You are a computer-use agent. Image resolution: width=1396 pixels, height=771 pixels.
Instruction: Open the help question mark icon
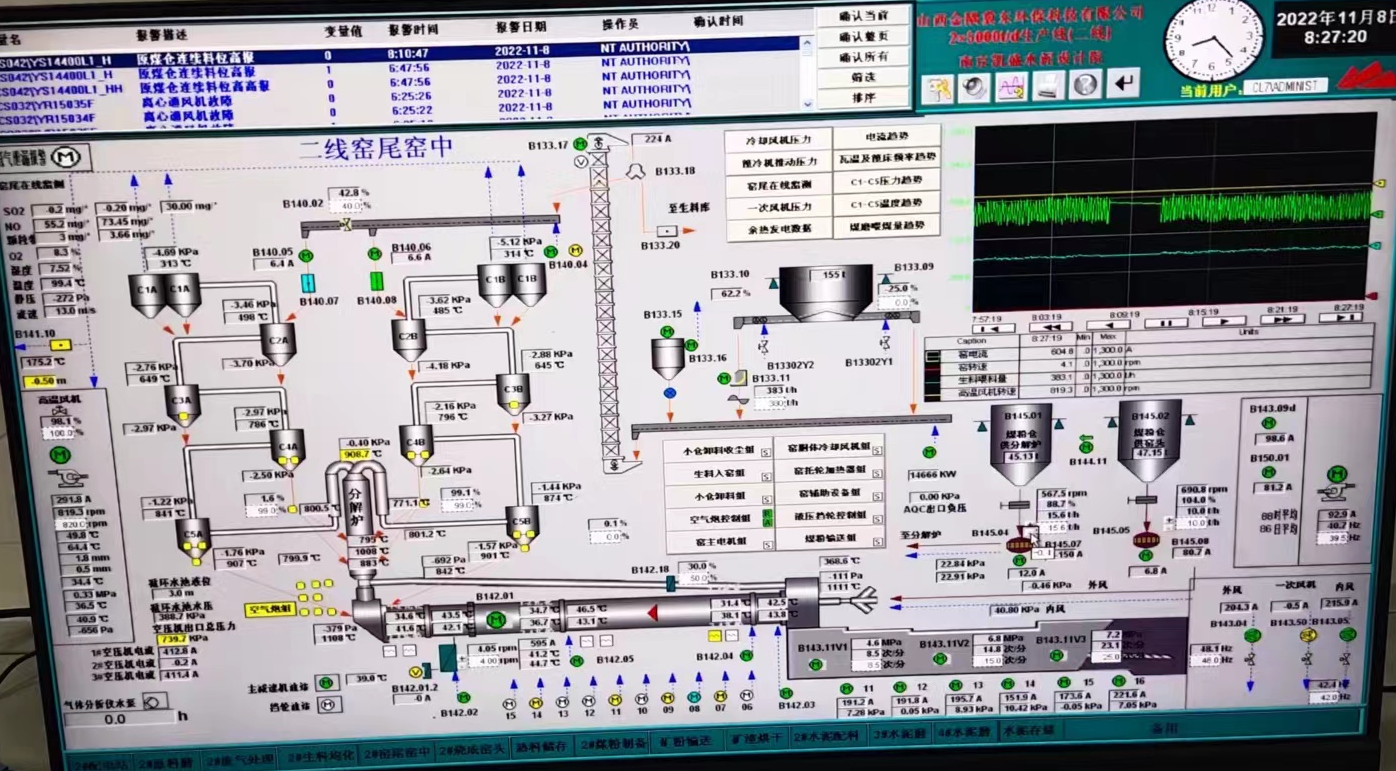[1085, 85]
